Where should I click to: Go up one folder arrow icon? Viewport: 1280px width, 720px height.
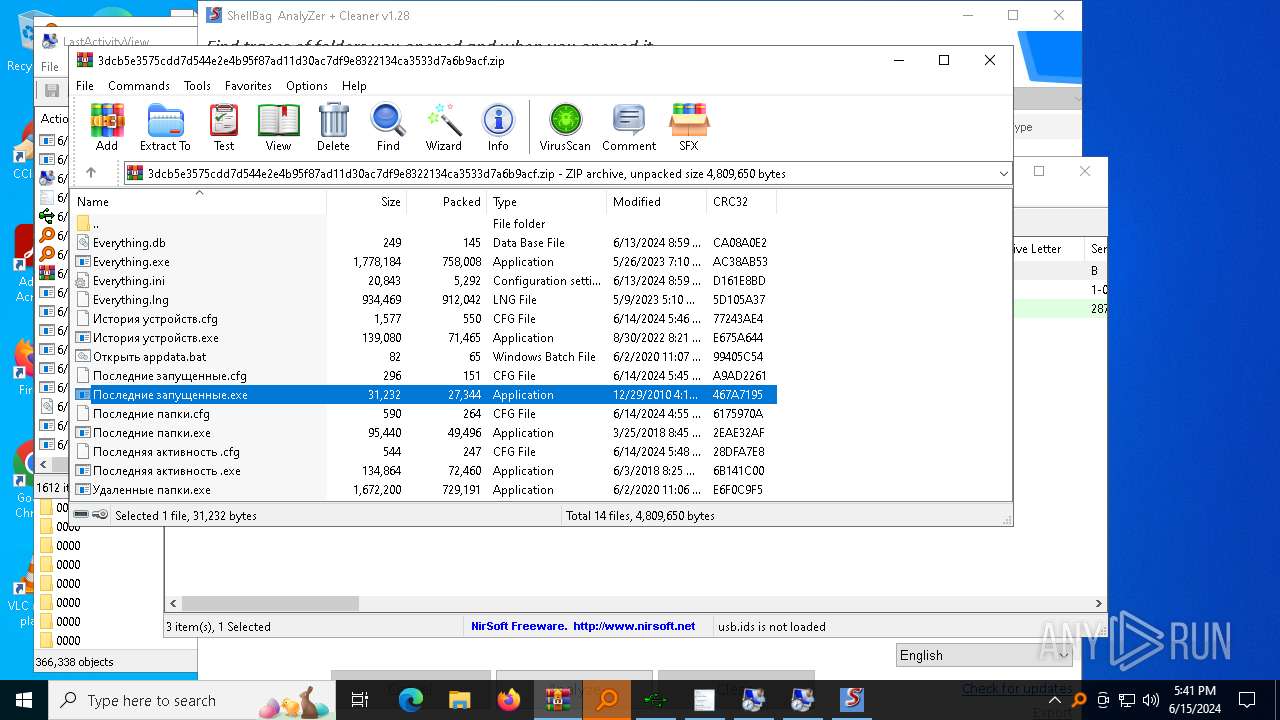91,173
